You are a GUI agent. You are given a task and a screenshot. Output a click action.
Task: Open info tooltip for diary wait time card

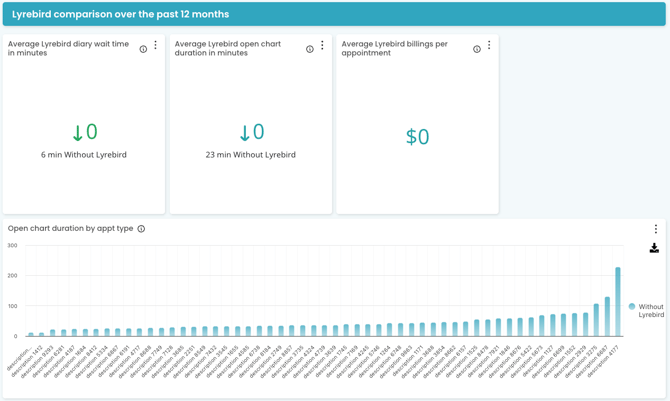143,49
